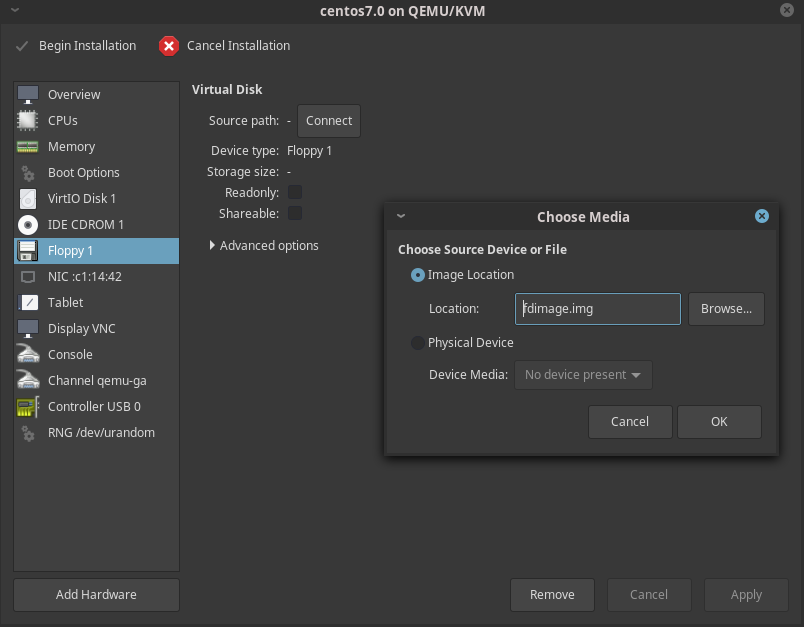Click the VirtIO Disk 1 icon

click(x=28, y=198)
